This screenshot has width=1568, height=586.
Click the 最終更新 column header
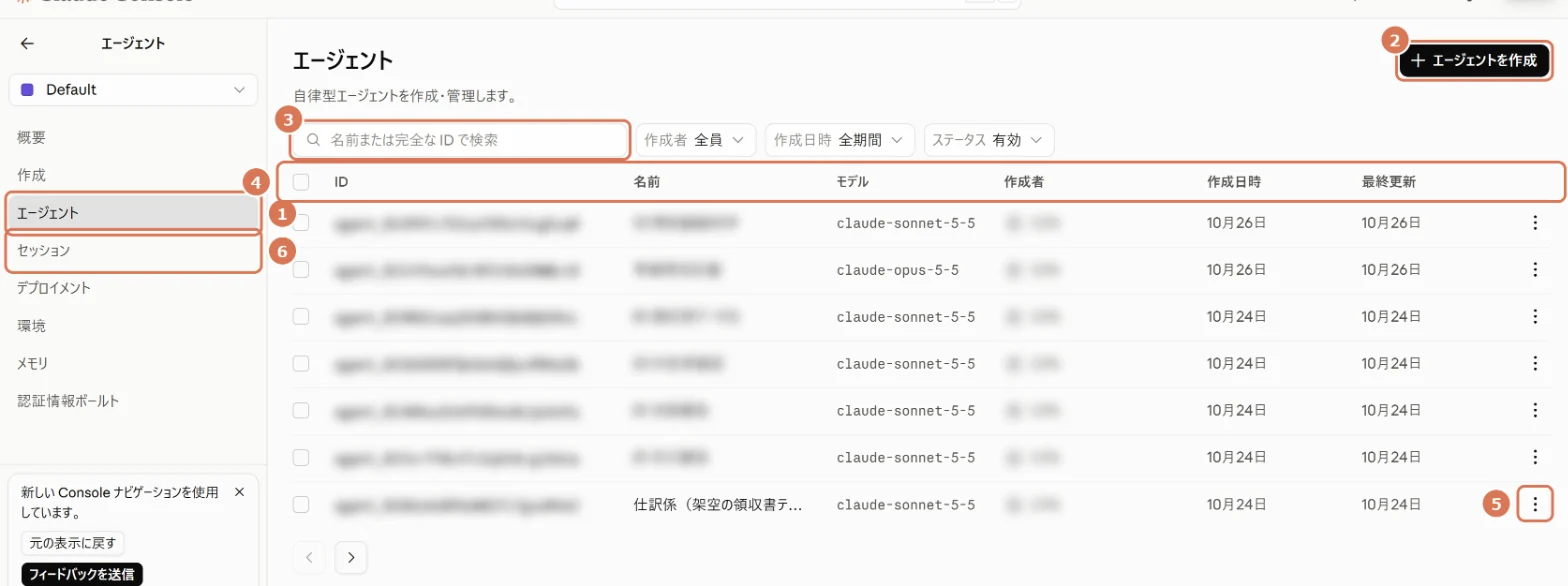click(1388, 182)
